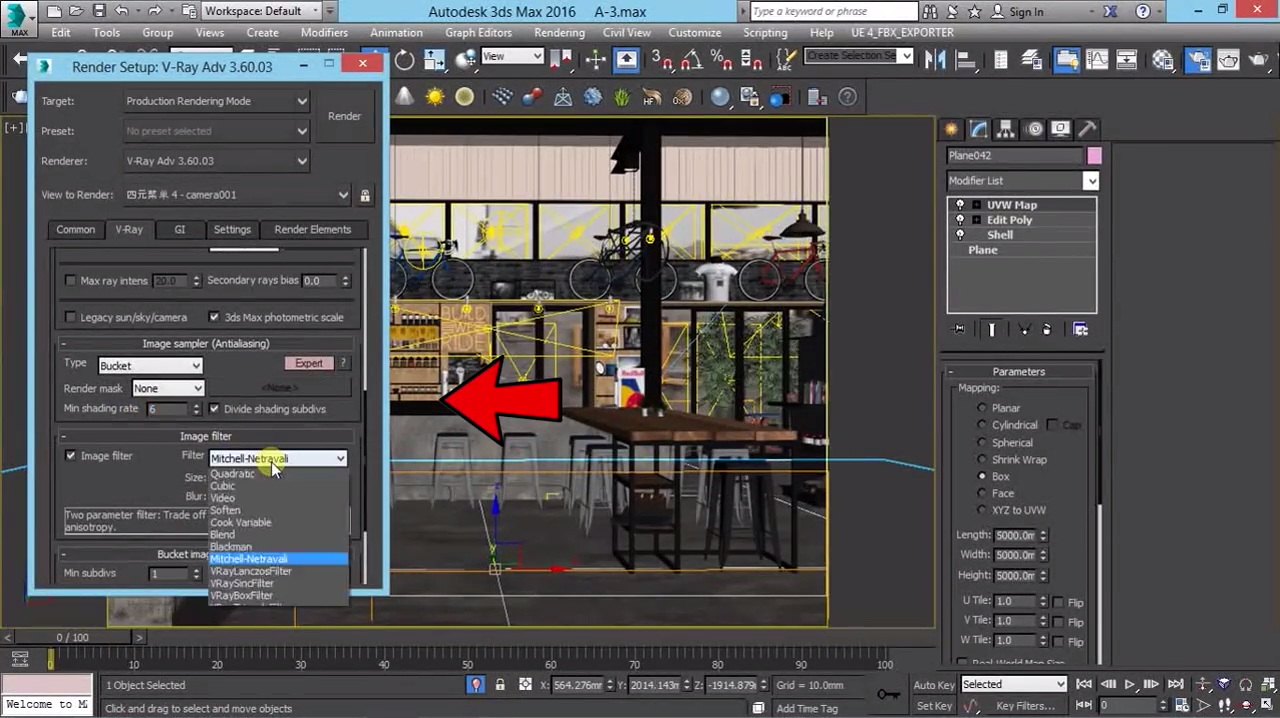The height and width of the screenshot is (718, 1280).
Task: Click the Plane042 object name field
Action: (1014, 155)
